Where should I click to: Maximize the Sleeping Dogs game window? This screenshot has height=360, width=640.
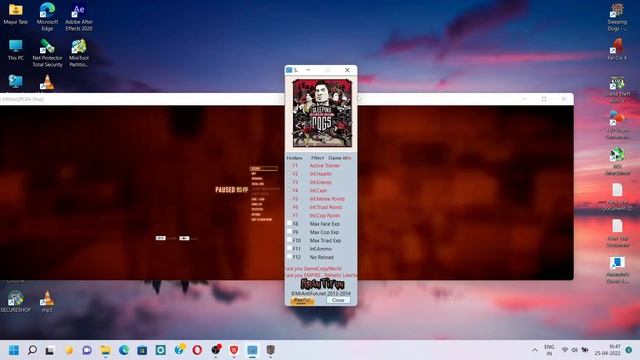[x=544, y=99]
